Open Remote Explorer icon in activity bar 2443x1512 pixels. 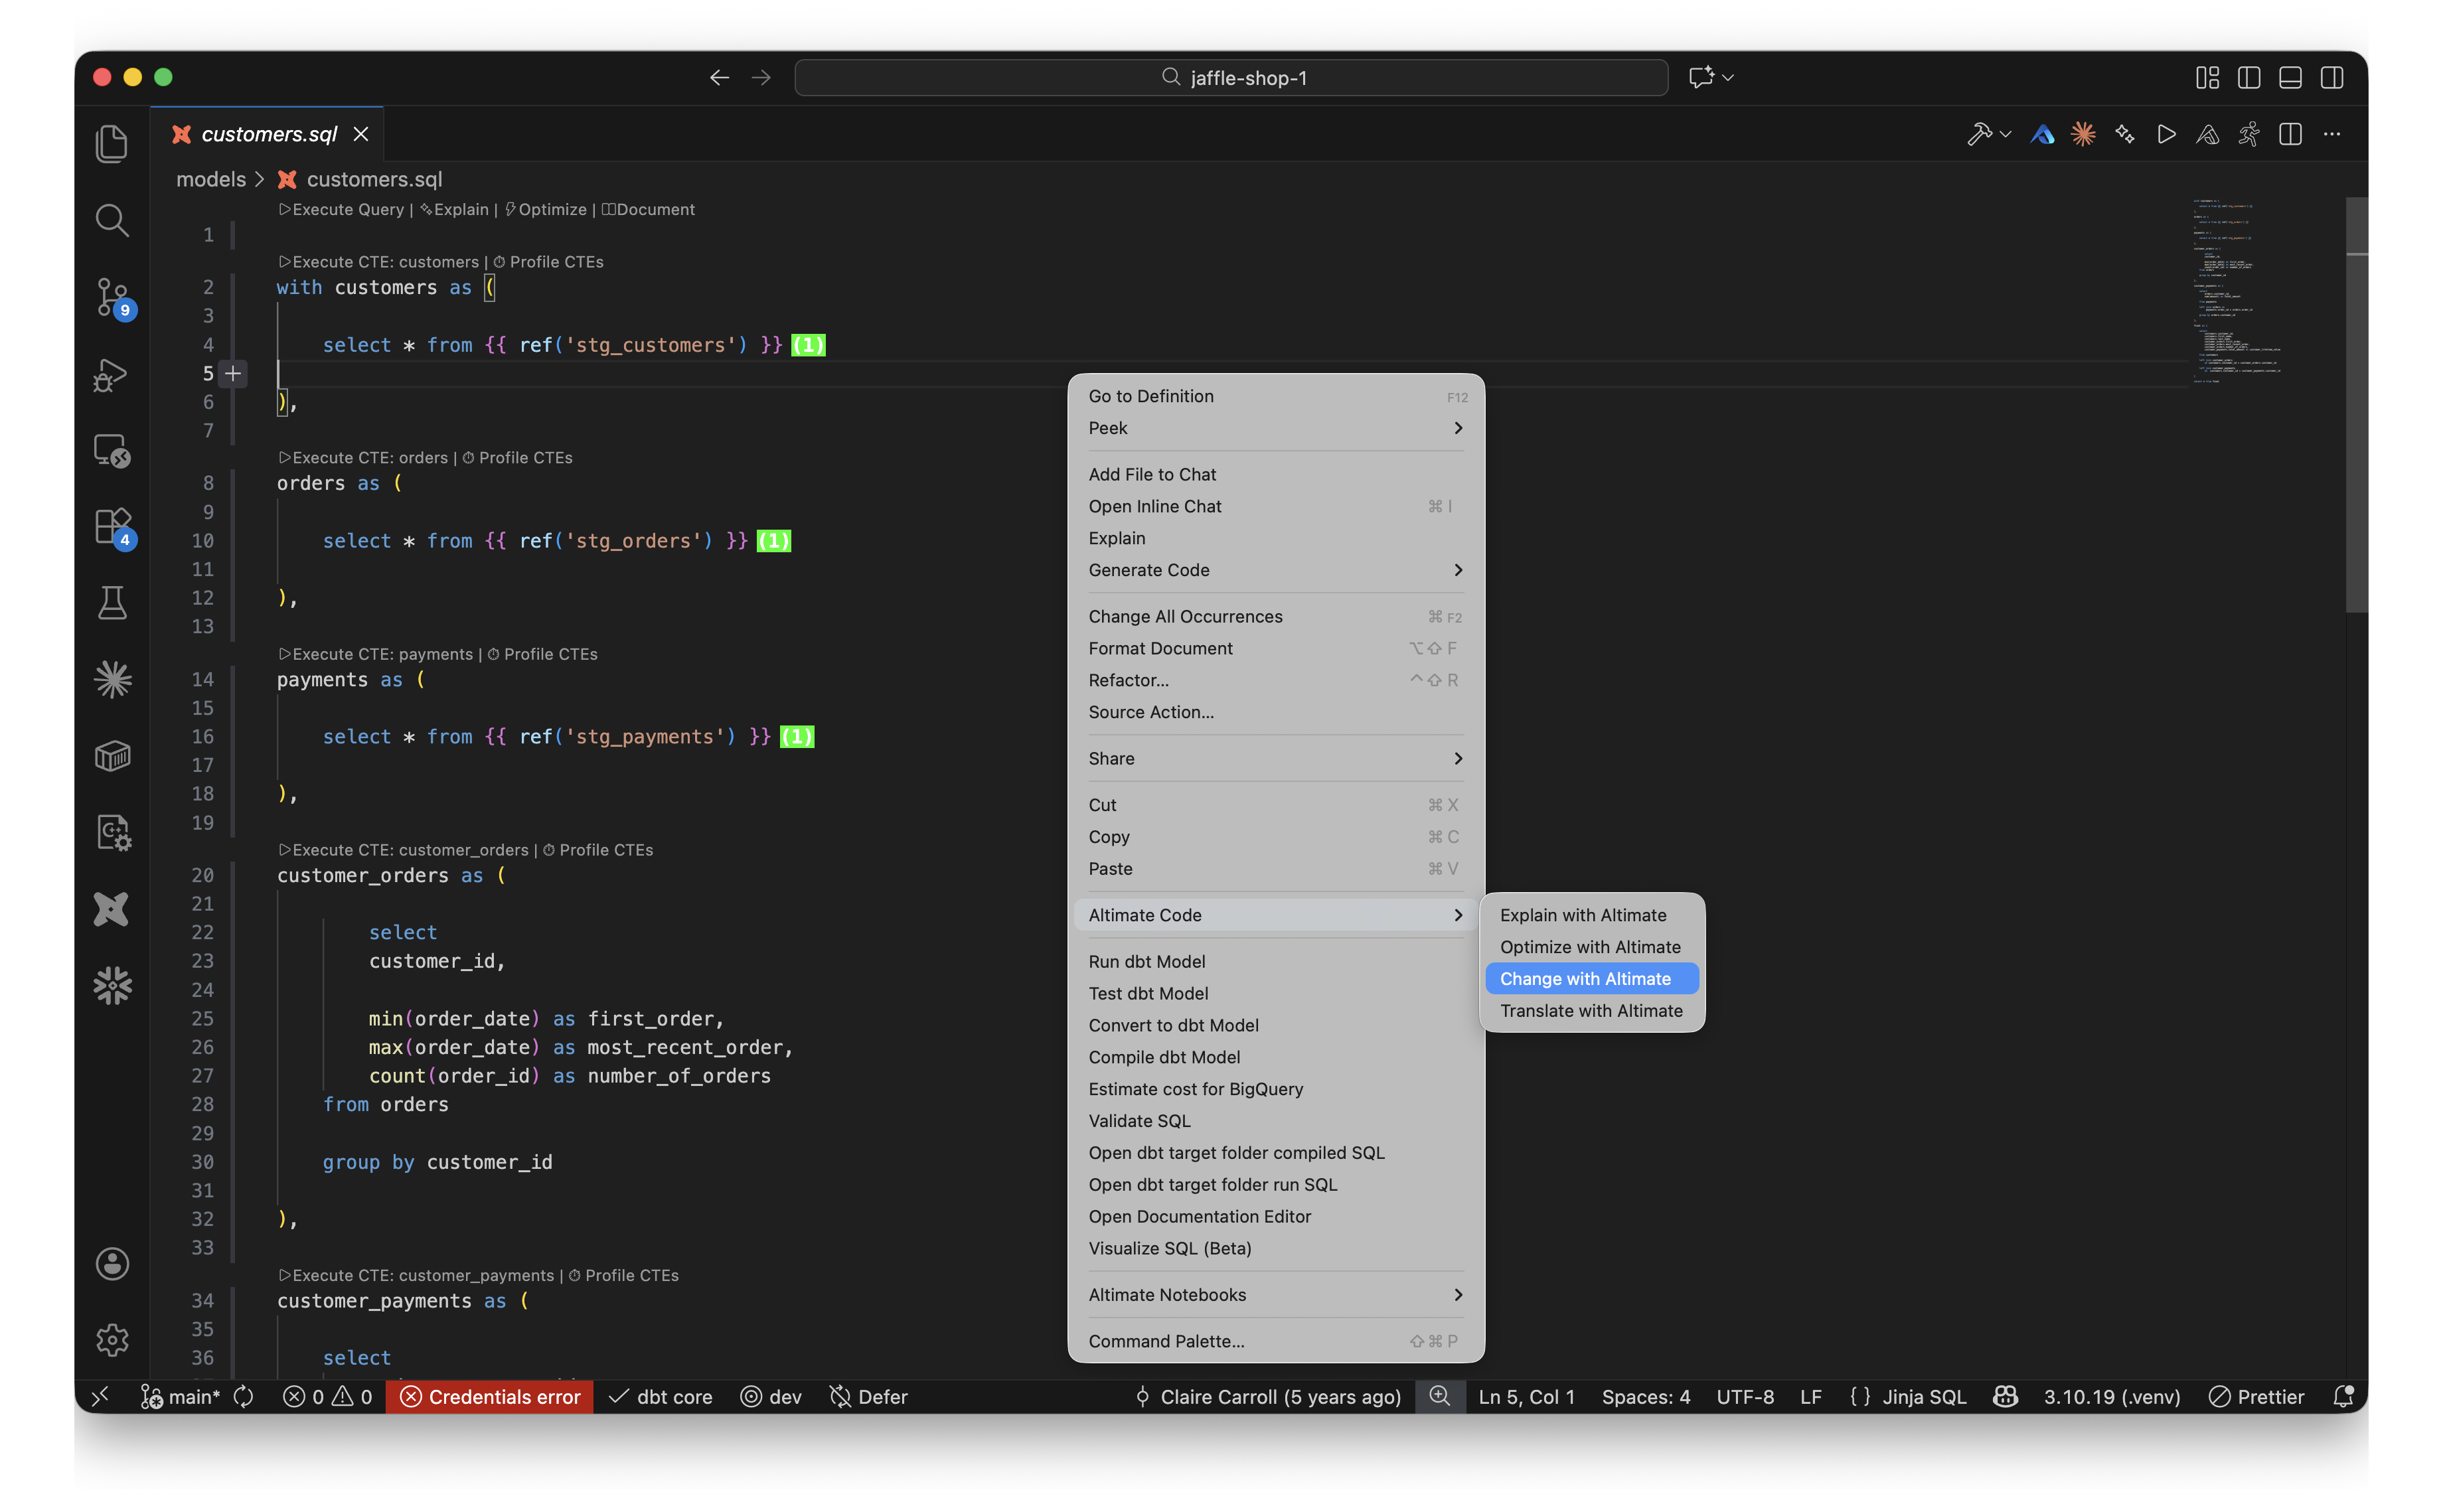[x=112, y=451]
